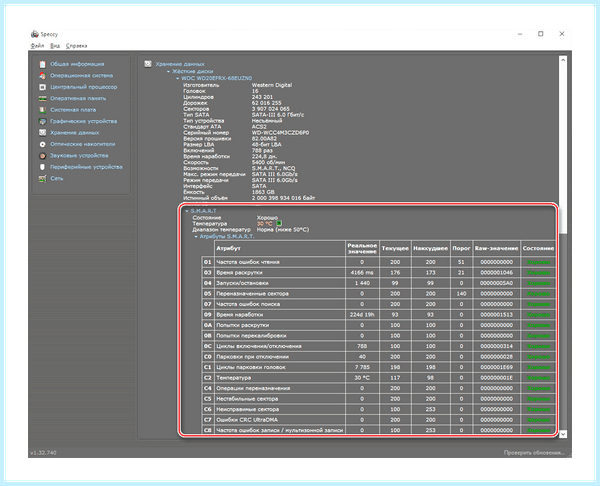The image size is (600, 486).
Task: Click the Порог column header
Action: [461, 248]
